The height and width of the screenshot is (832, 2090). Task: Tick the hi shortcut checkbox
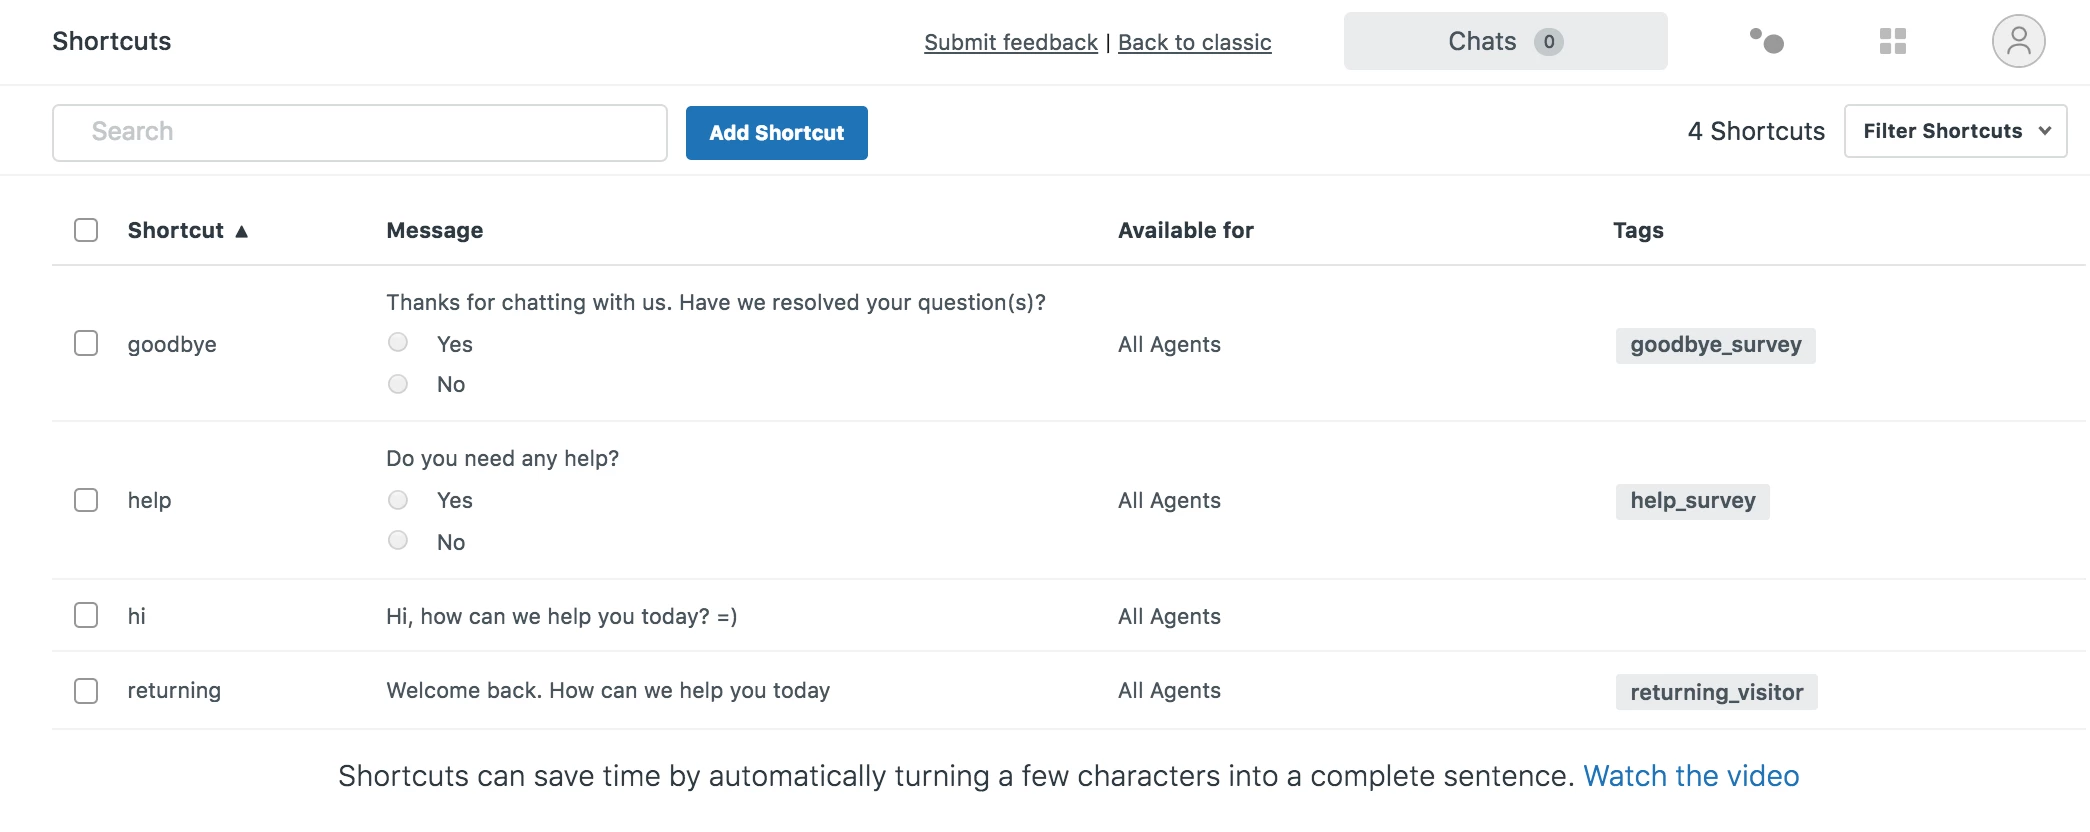[86, 615]
